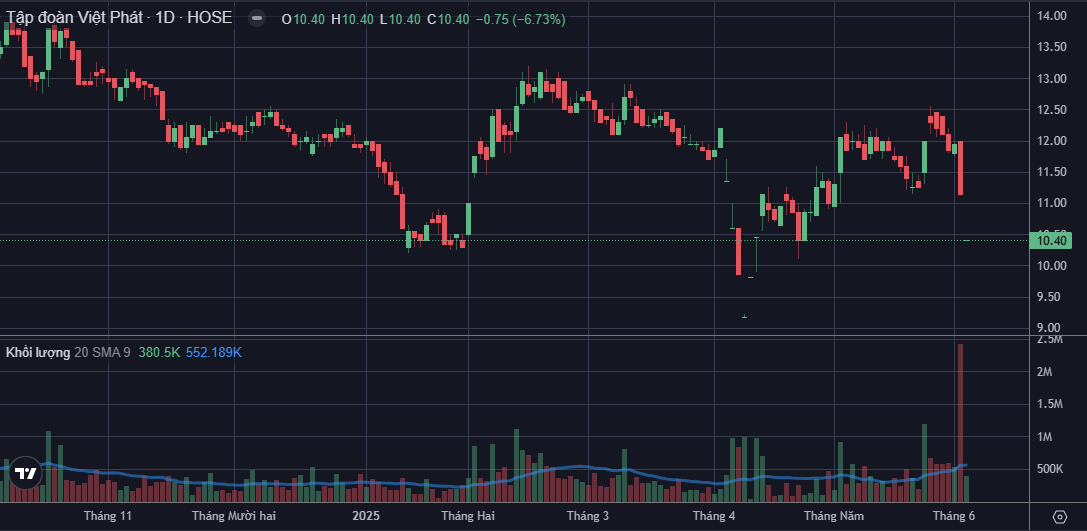Click the Tháng 4 time axis label
The image size is (1087, 531).
point(714,516)
